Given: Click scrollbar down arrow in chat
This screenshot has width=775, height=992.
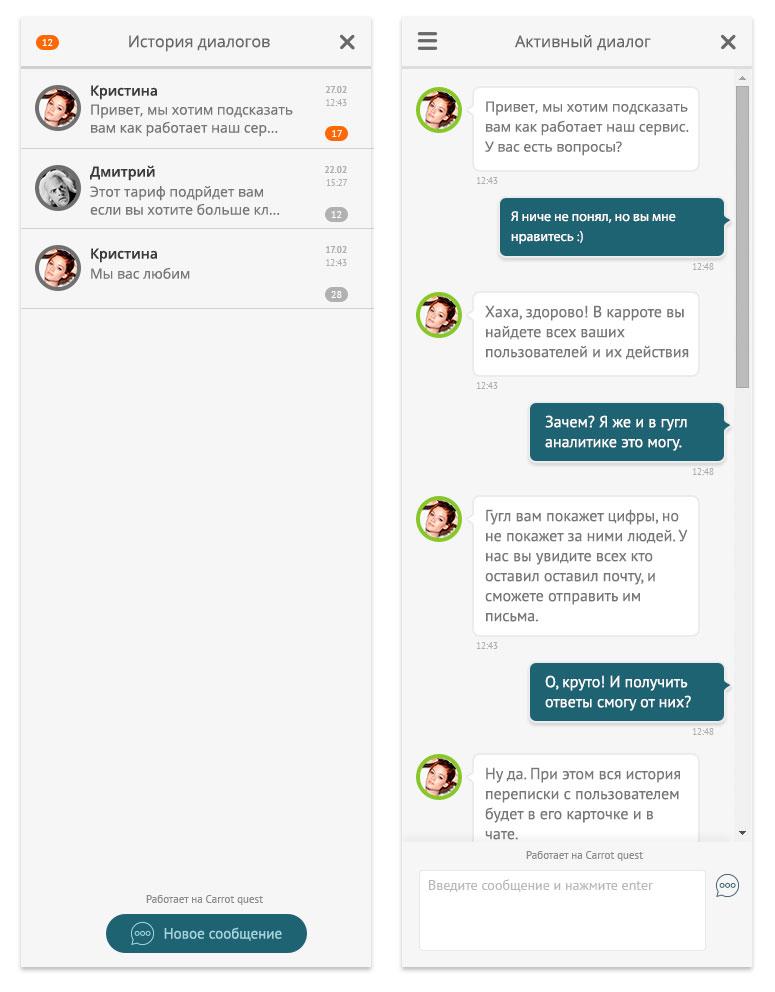Looking at the screenshot, I should click(x=742, y=832).
